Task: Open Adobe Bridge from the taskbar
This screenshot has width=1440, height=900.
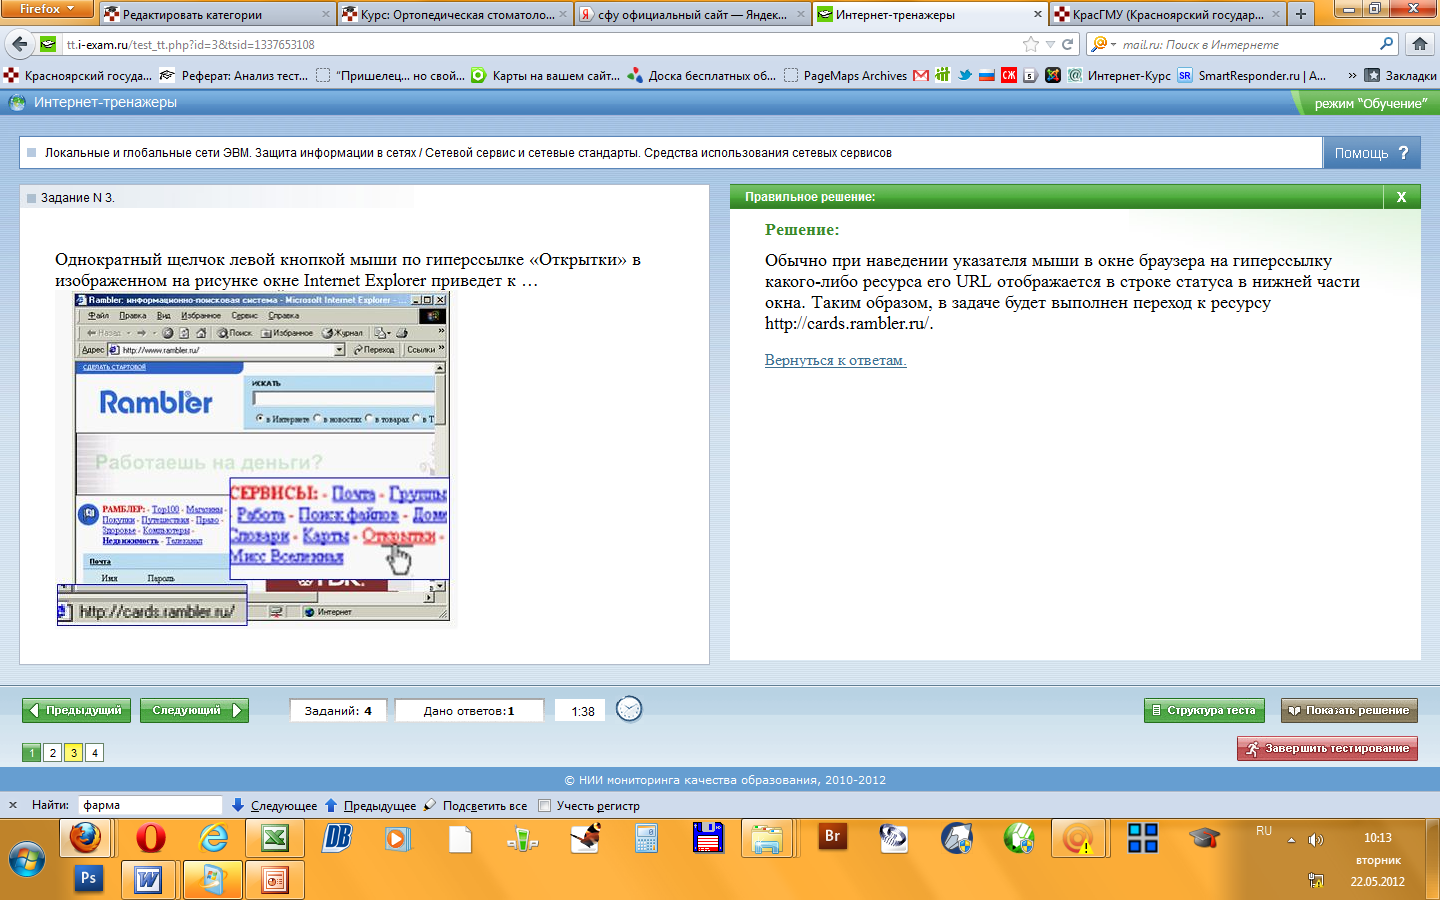Action: pos(832,838)
